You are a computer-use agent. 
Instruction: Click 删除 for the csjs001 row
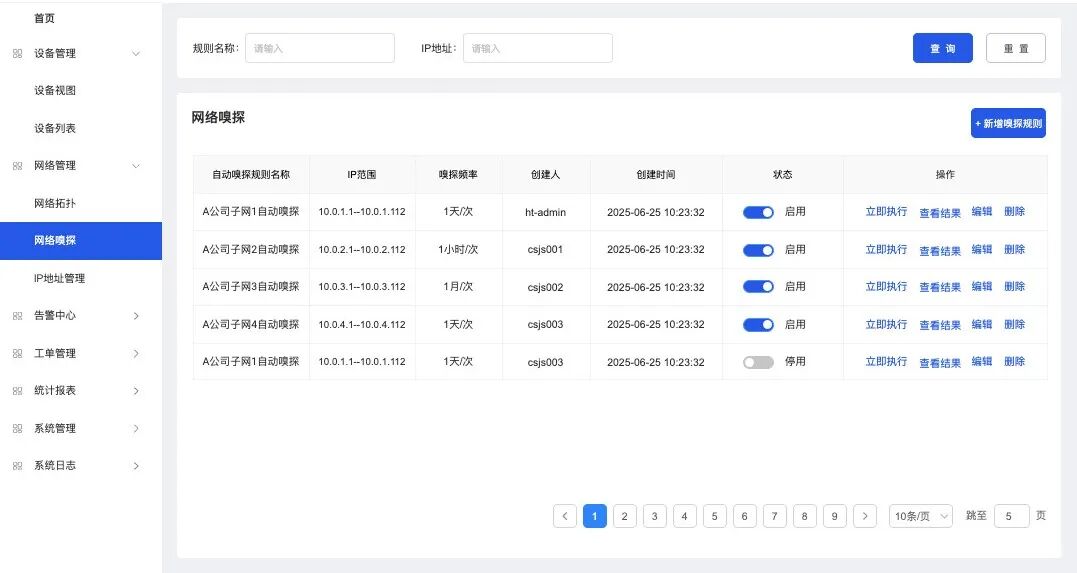(x=1014, y=249)
